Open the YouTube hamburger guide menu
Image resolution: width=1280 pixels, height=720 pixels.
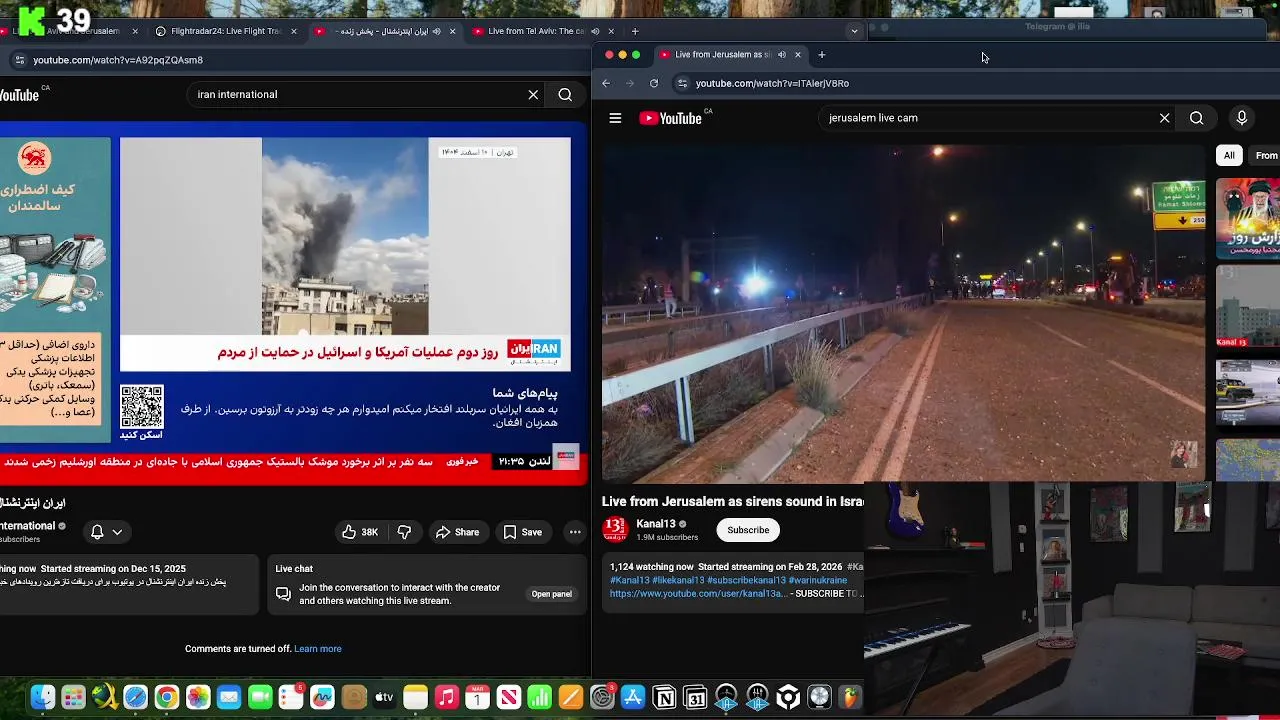(x=615, y=118)
